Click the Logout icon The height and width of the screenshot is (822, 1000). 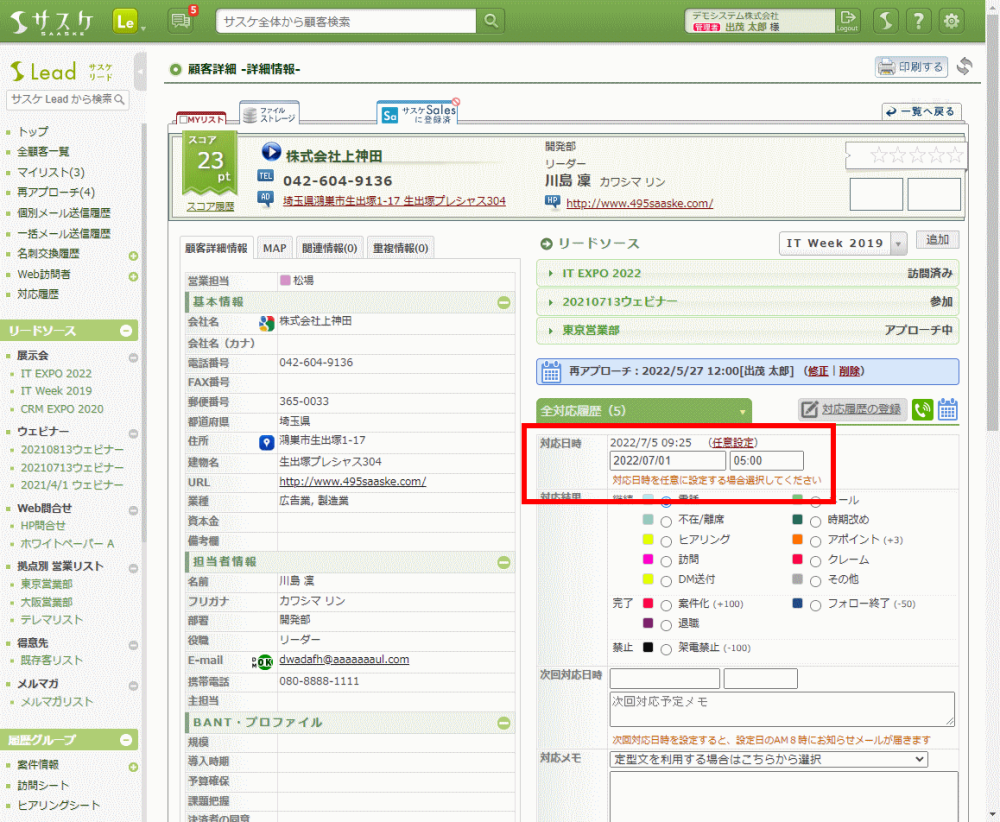click(x=848, y=20)
